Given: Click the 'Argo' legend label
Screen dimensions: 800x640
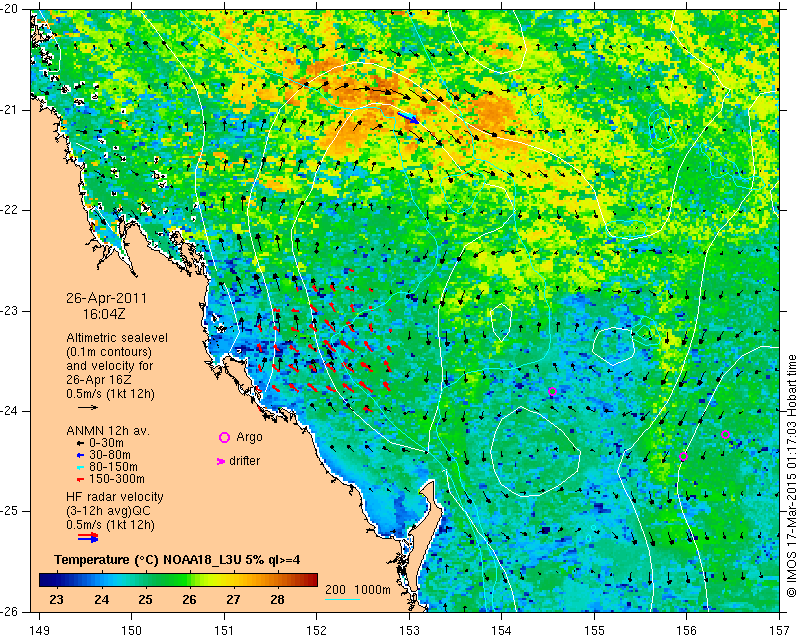Looking at the screenshot, I should 249,437.
